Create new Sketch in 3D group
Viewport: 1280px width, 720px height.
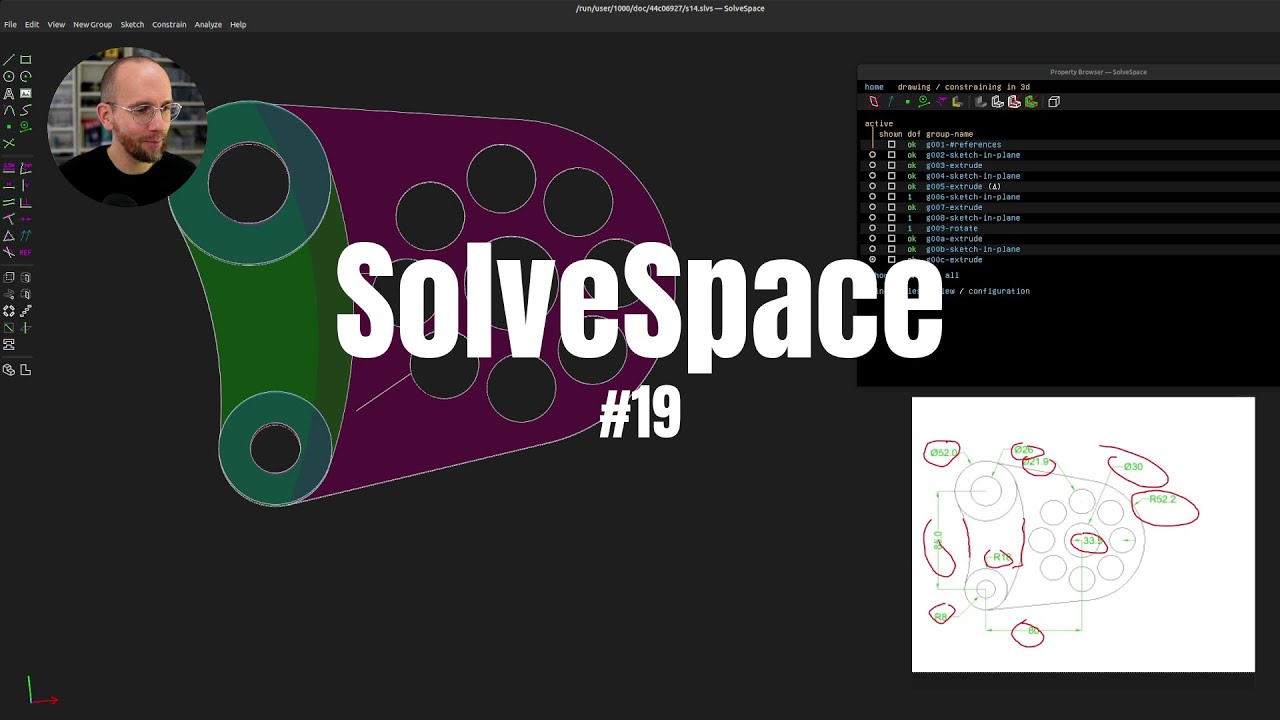coord(26,328)
